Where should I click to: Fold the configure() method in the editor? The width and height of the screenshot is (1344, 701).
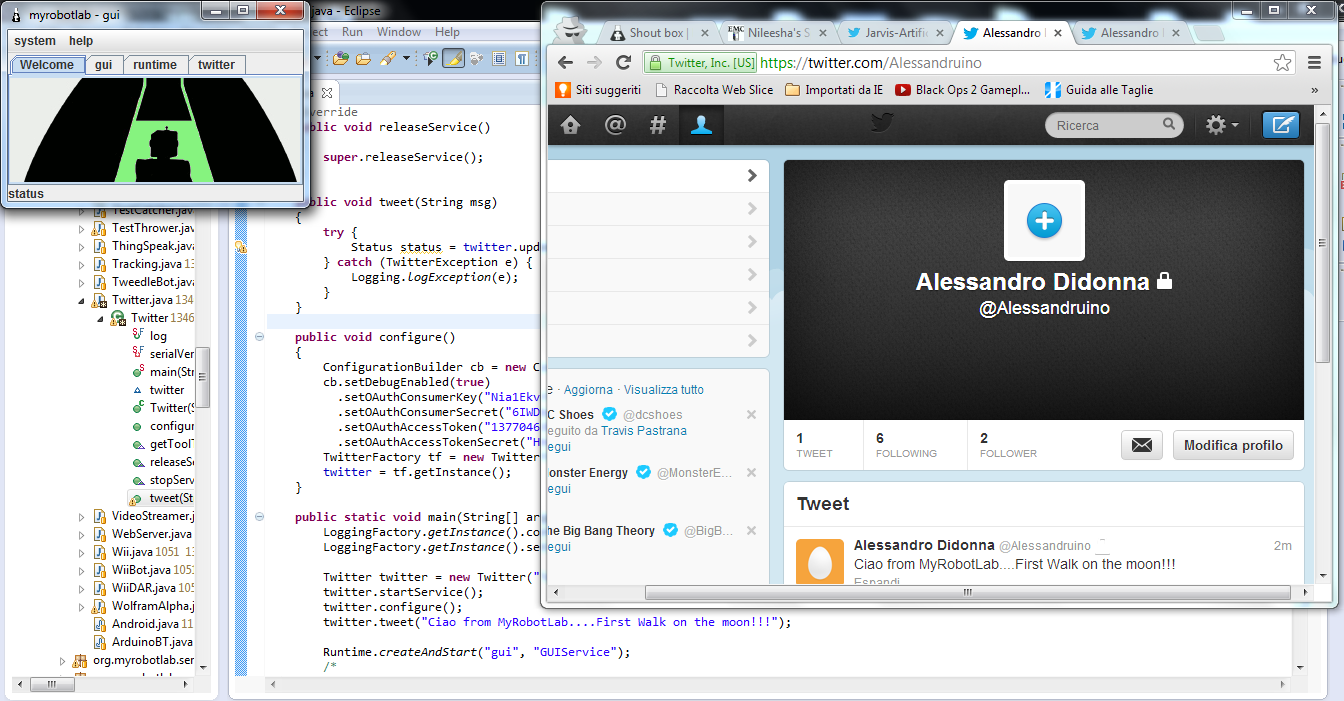[259, 337]
